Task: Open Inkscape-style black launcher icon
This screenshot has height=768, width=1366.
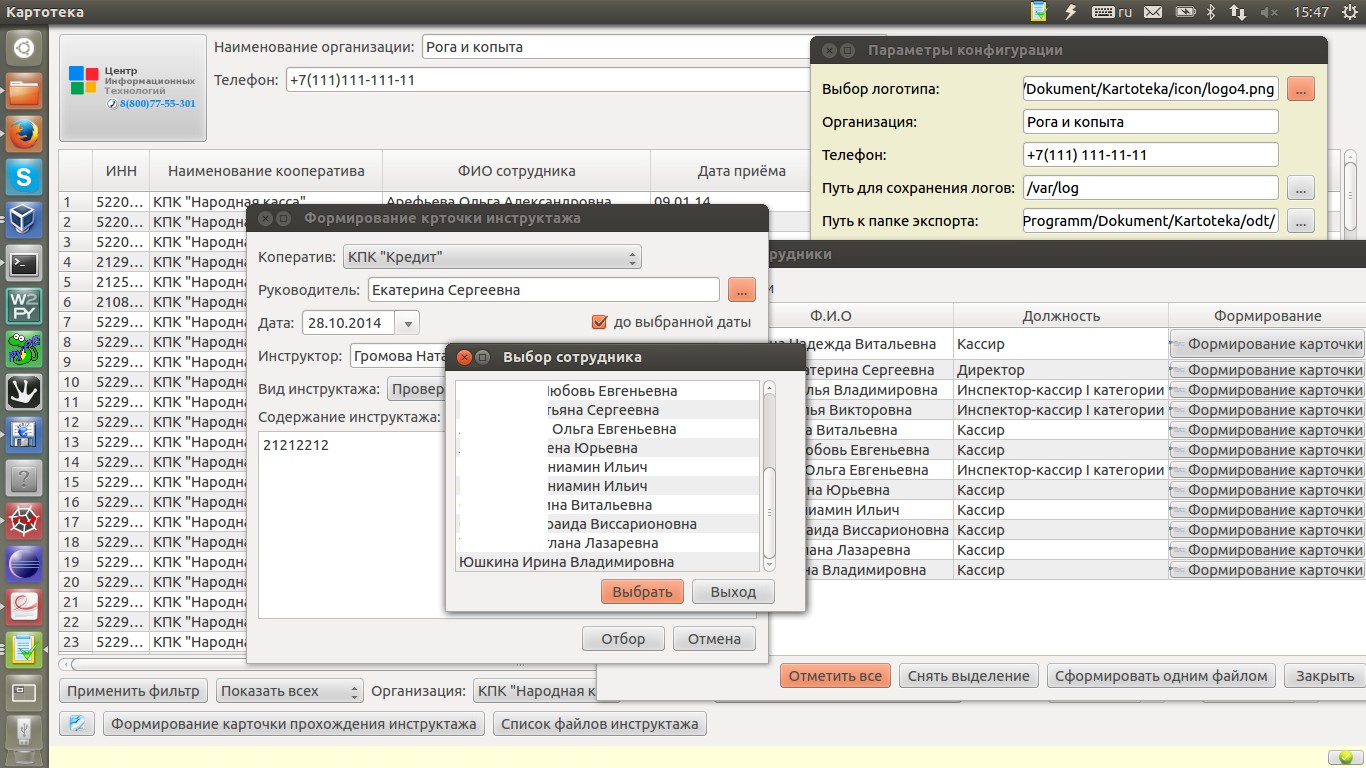Action: [24, 392]
